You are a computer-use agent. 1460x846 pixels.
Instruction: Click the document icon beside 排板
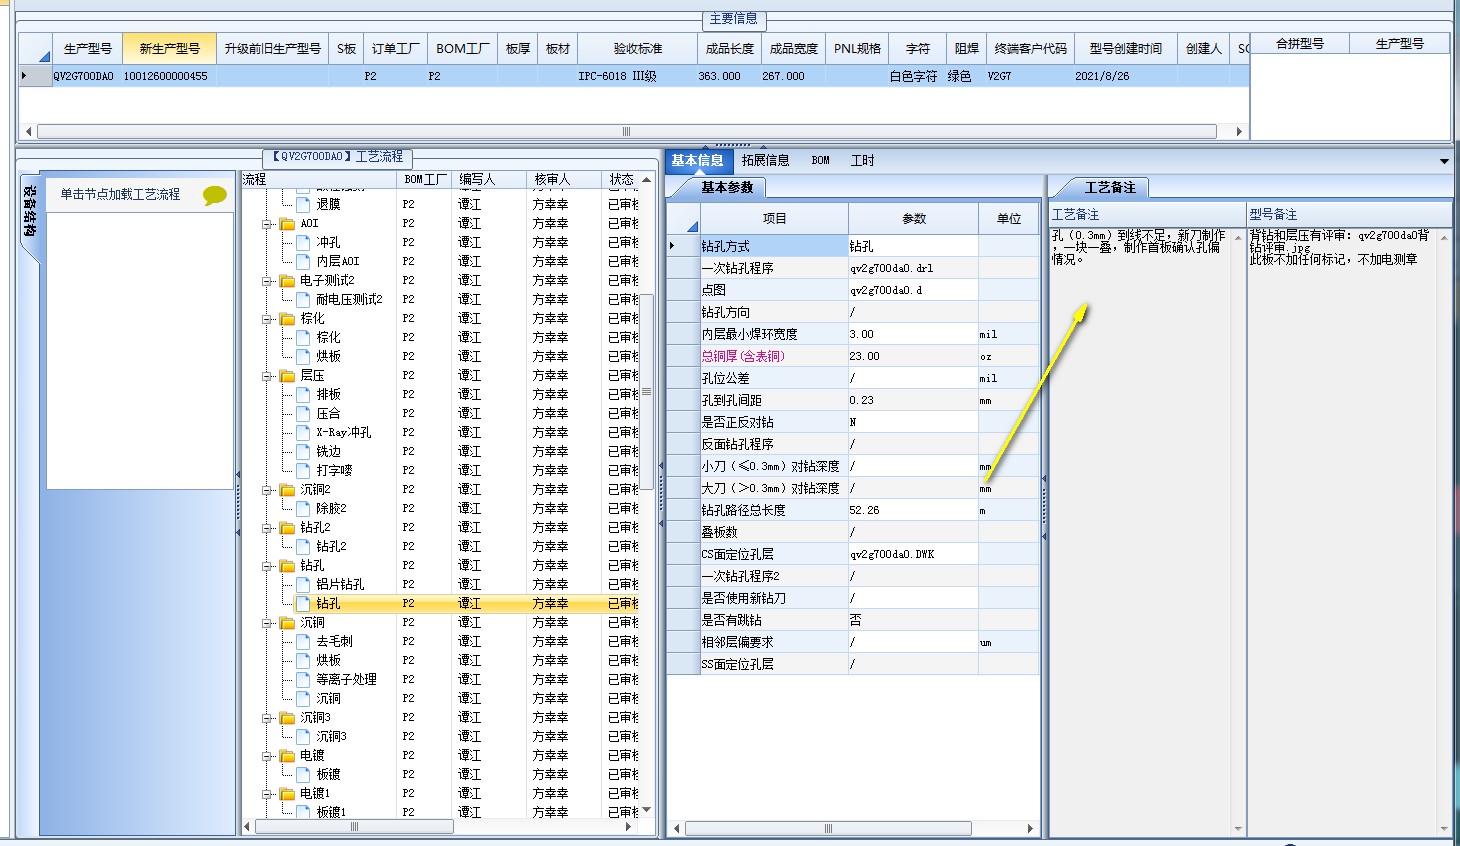coord(304,394)
